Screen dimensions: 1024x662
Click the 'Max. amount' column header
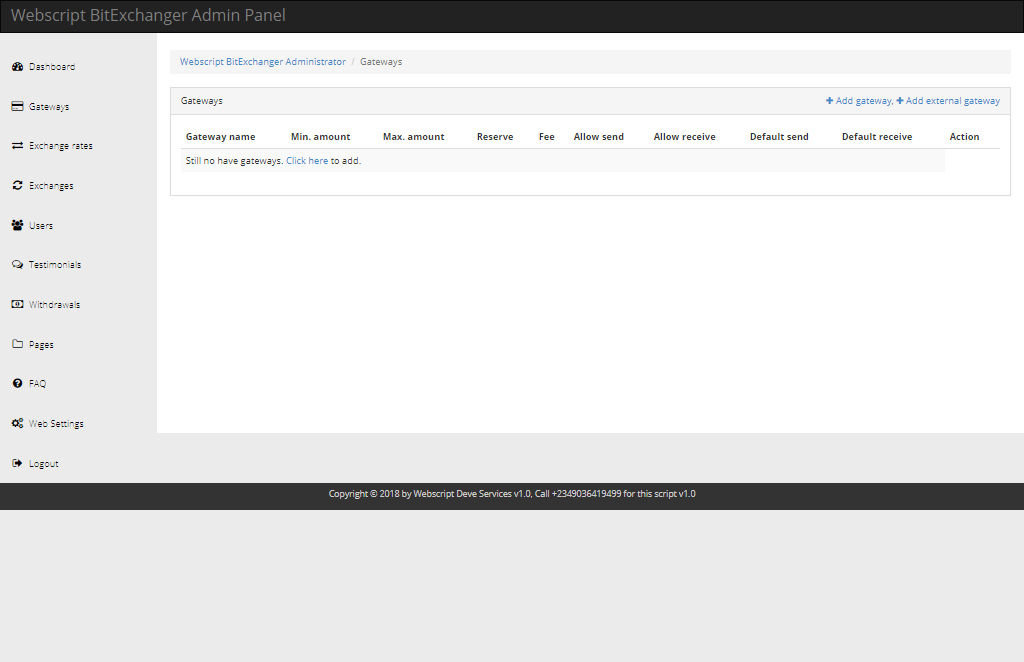[x=413, y=136]
